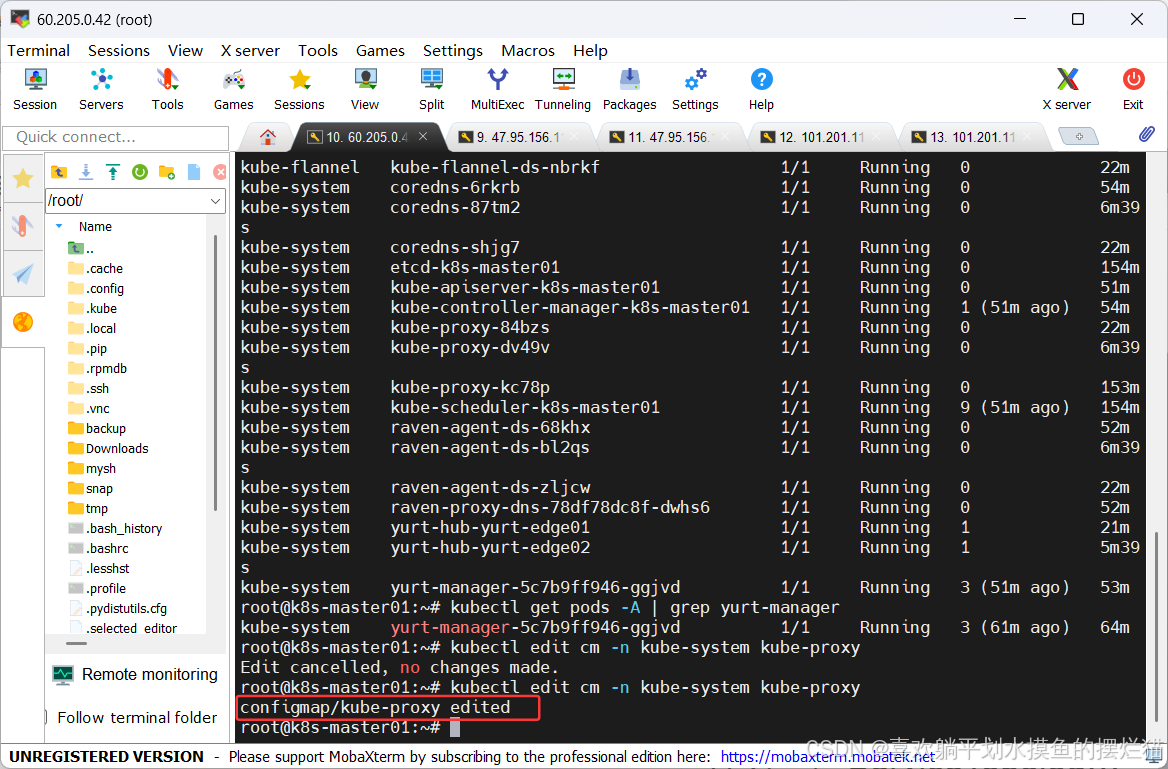Switch to tab 11. 47.95.156
Viewport: 1168px width, 769px height.
670,137
